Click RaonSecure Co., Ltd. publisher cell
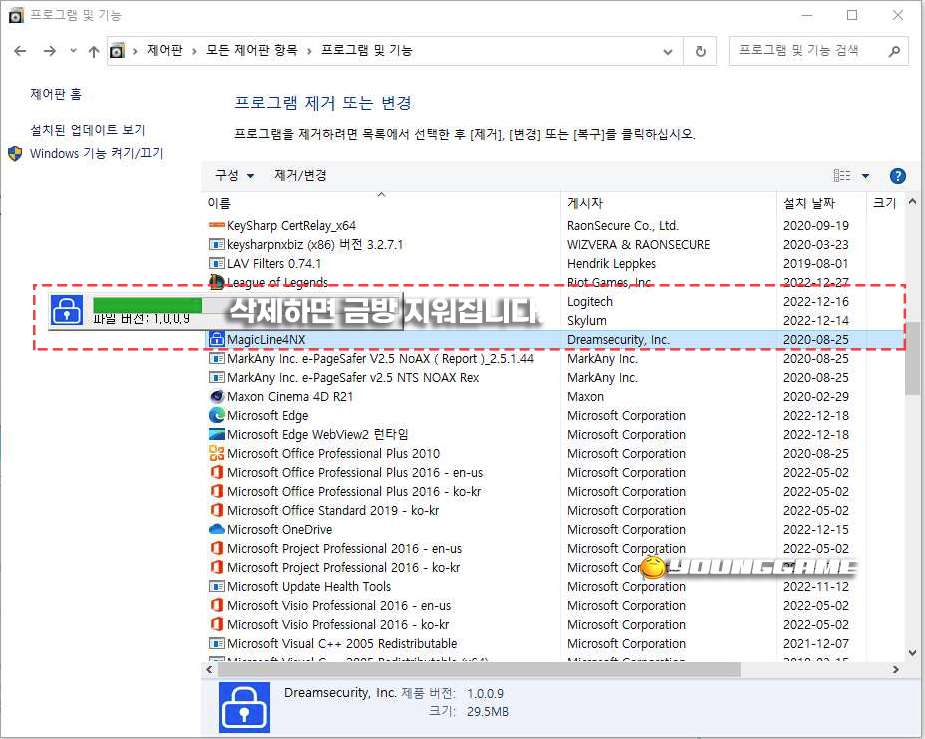Viewport: 925px width, 739px height. (x=622, y=225)
